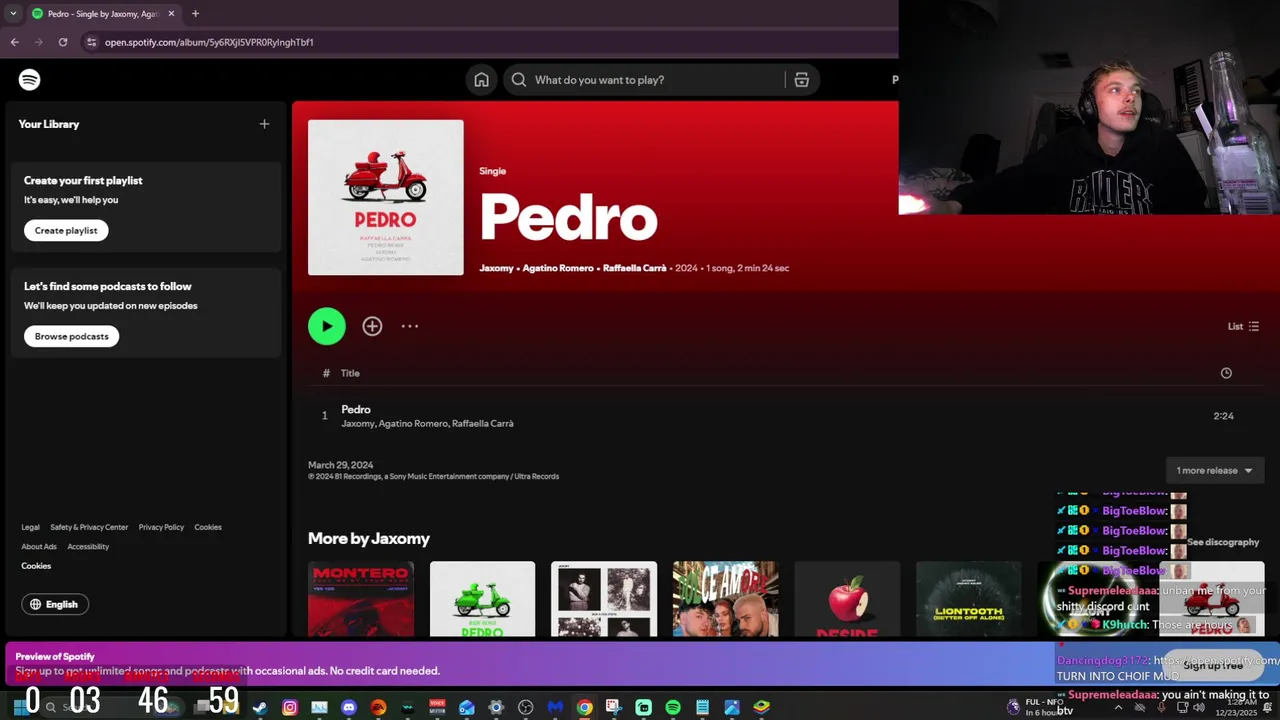The image size is (1280, 720).
Task: Open the List view options dropdown
Action: [1243, 326]
